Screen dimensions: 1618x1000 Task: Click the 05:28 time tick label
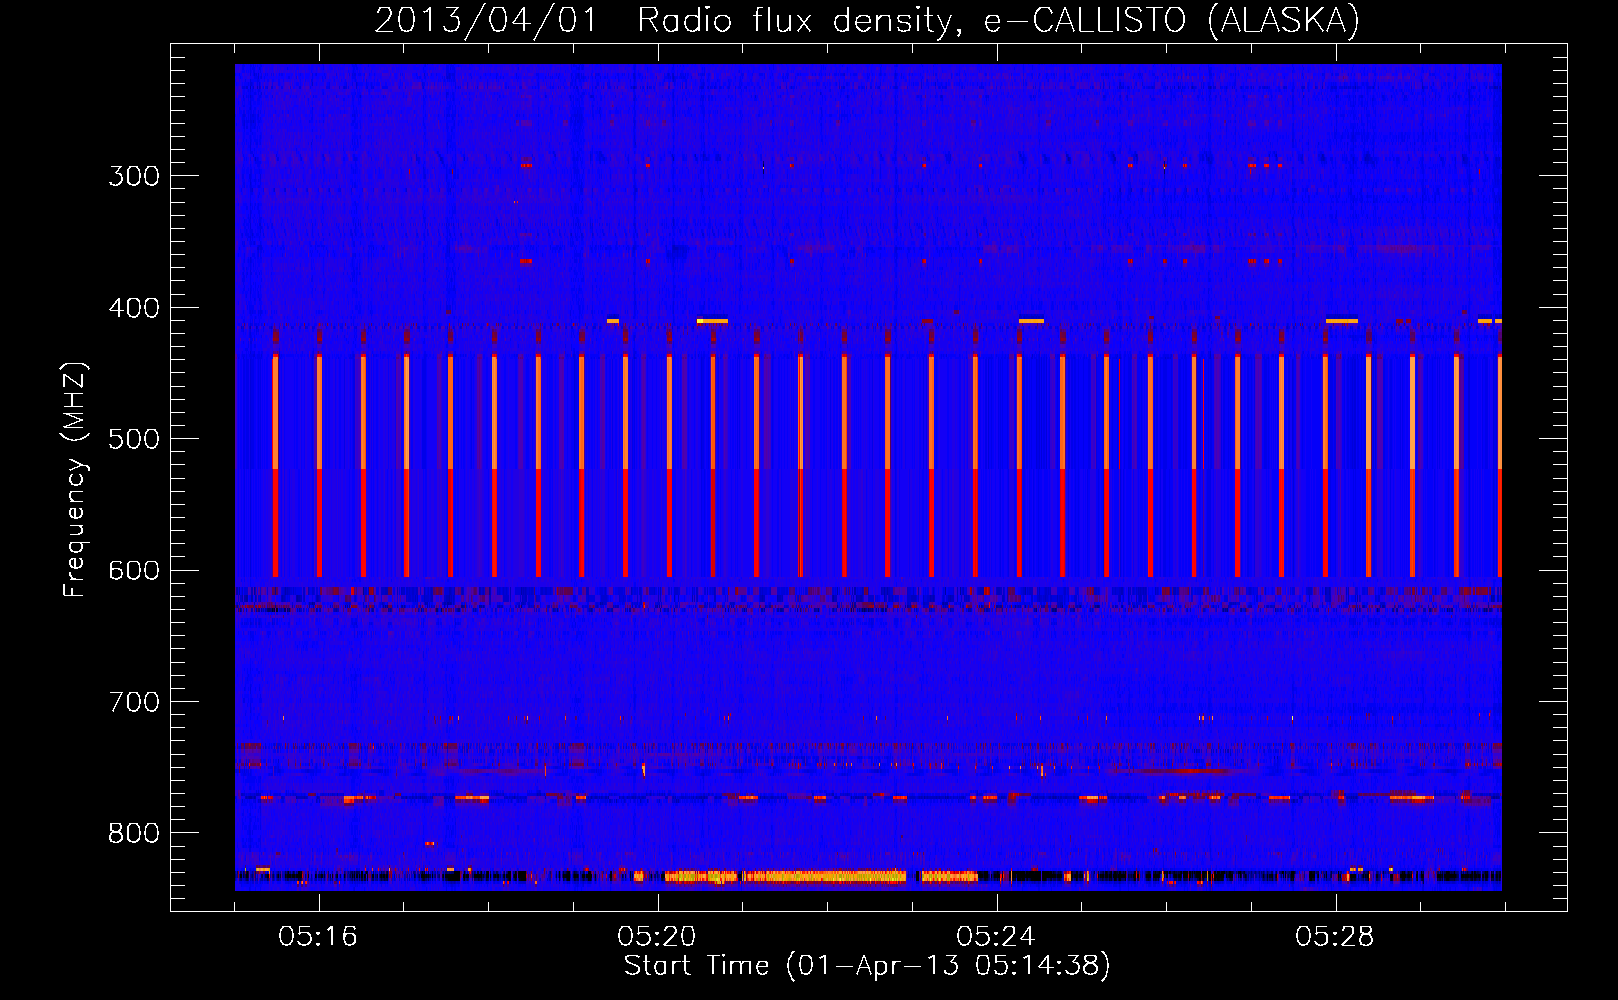click(1335, 937)
